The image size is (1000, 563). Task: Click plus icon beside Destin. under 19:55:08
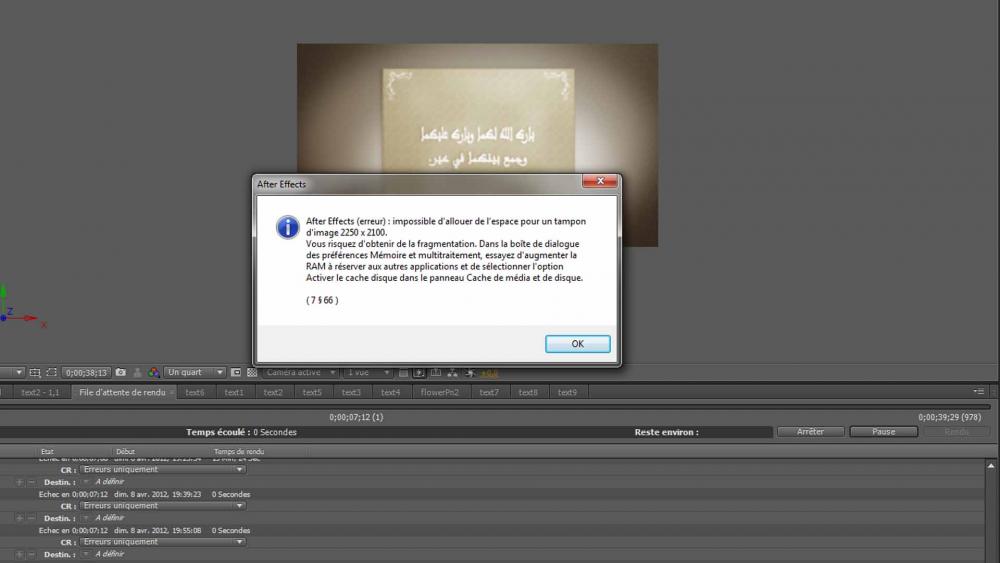click(19, 555)
